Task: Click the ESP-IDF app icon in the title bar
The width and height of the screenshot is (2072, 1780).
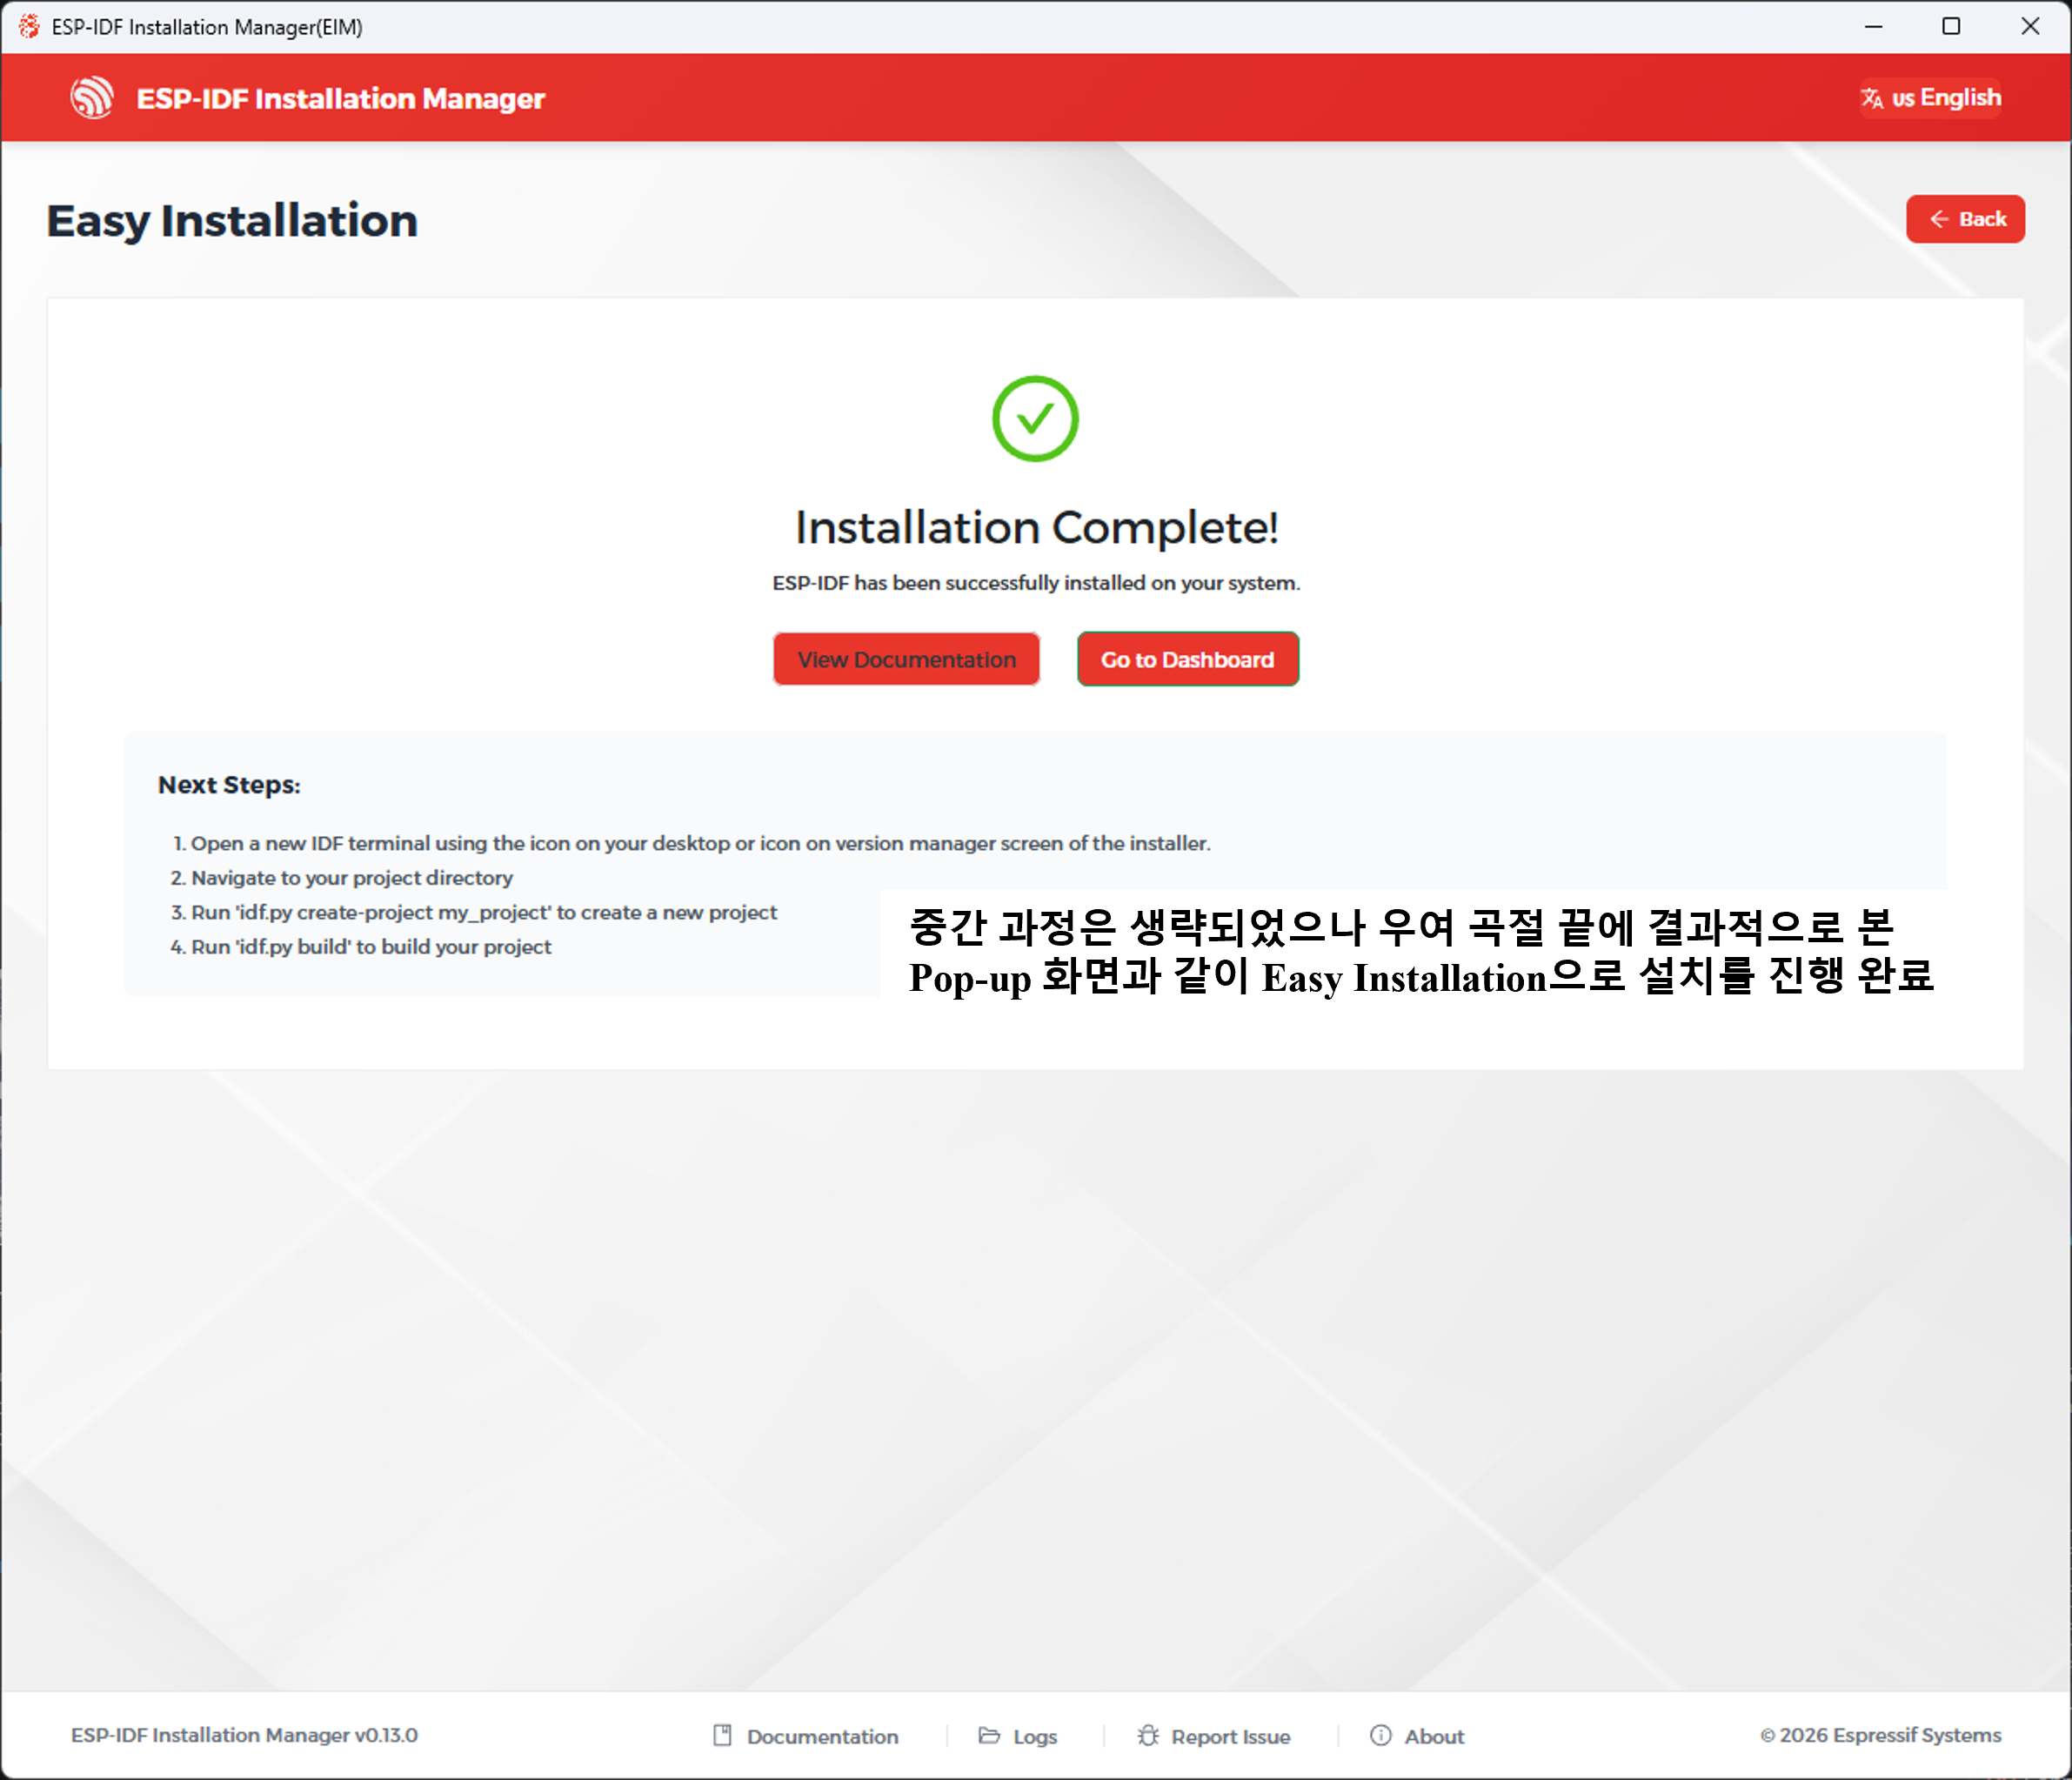Action: click(x=29, y=27)
